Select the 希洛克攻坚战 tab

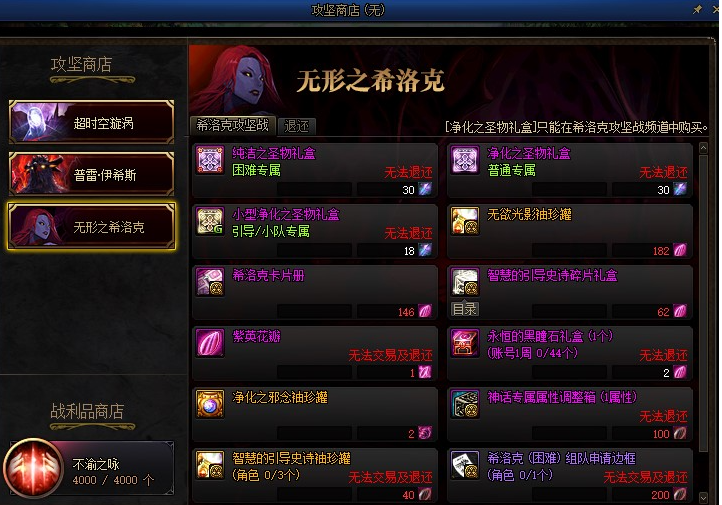(x=233, y=125)
